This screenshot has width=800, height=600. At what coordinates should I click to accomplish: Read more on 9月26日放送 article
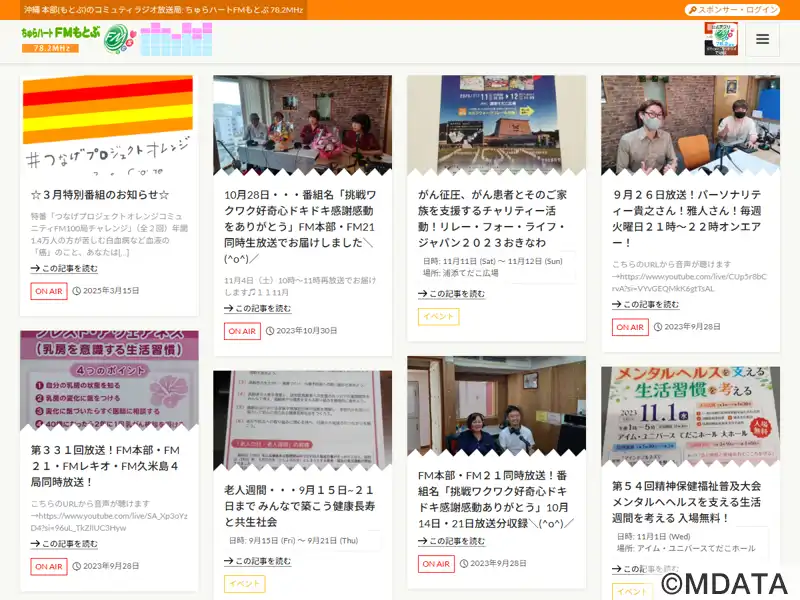point(645,304)
